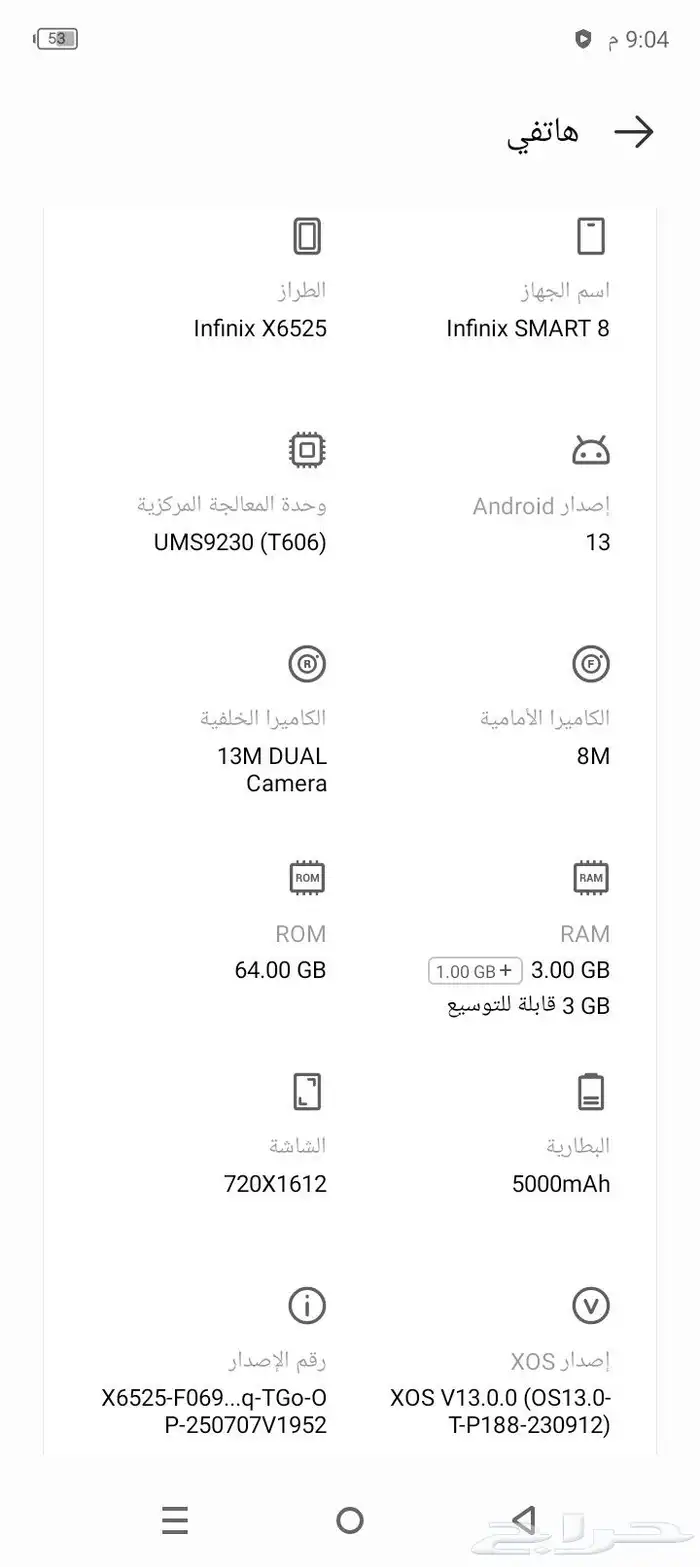This screenshot has width=700, height=1567.
Task: Tap the model (الطراز) icon
Action: pyautogui.click(x=307, y=237)
